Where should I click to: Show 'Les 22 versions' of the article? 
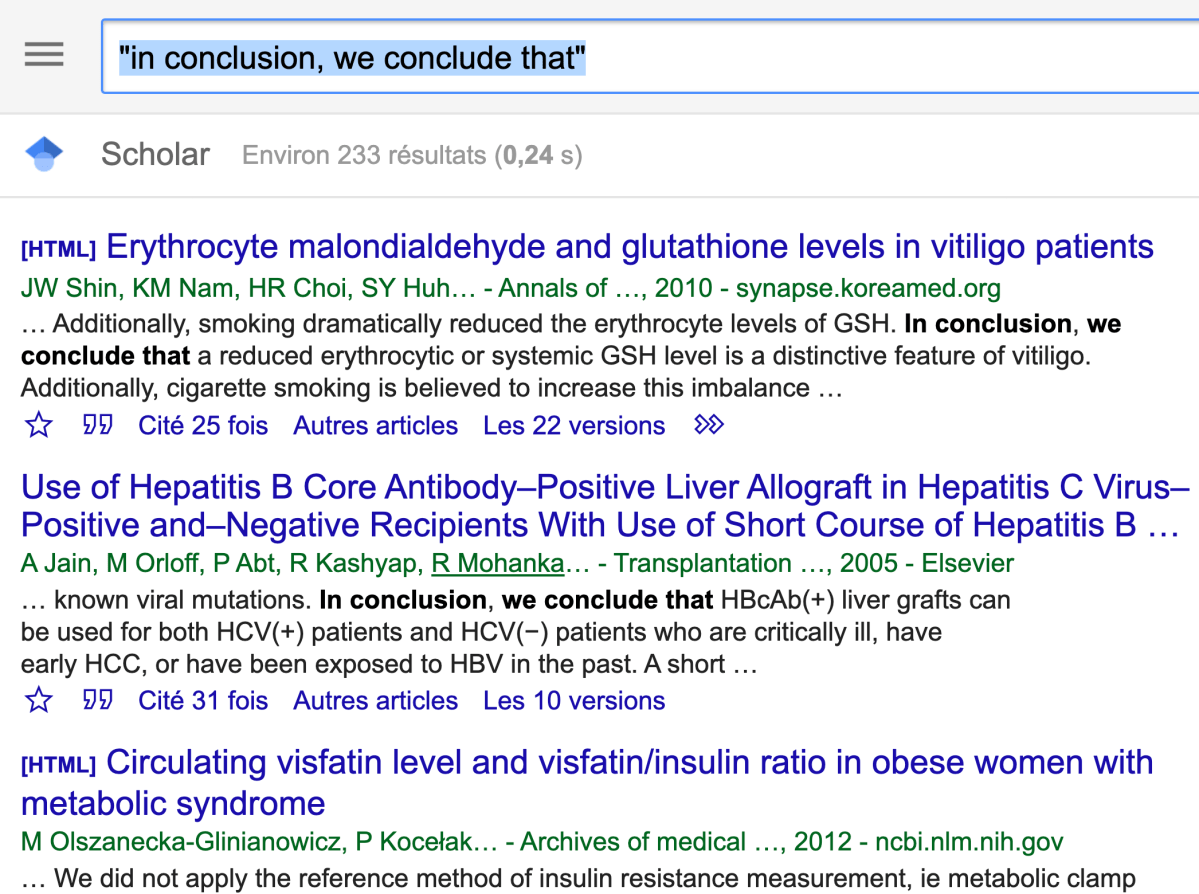[574, 426]
